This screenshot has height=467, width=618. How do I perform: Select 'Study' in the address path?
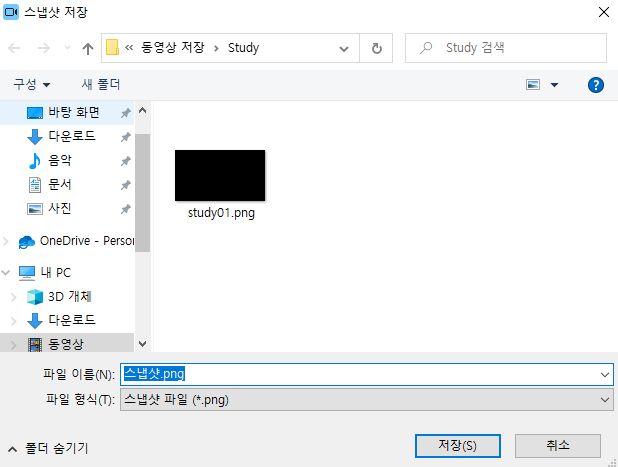tap(244, 48)
